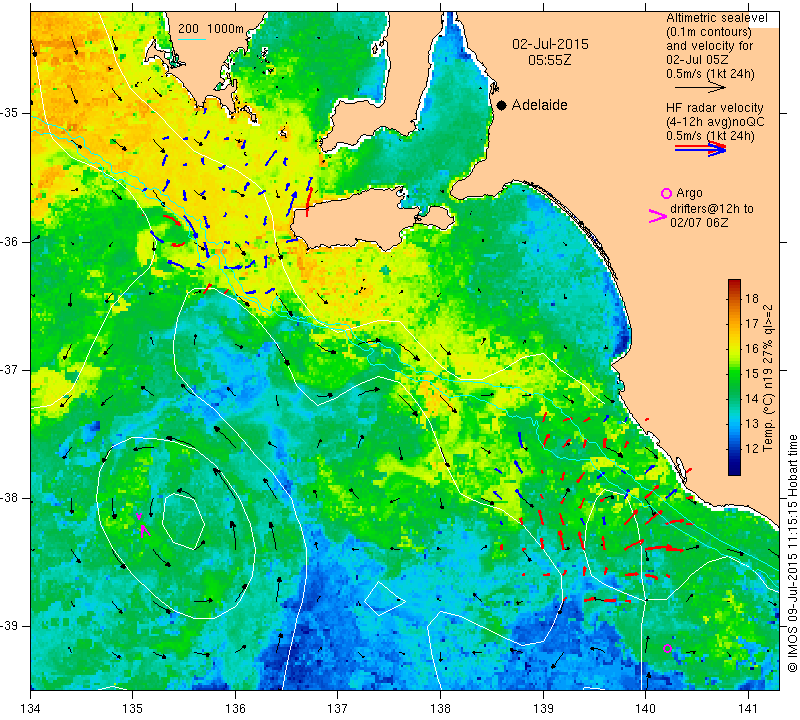This screenshot has height=720, width=800.
Task: Click the 'drifters@12h to' legend text
Action: pos(711,209)
